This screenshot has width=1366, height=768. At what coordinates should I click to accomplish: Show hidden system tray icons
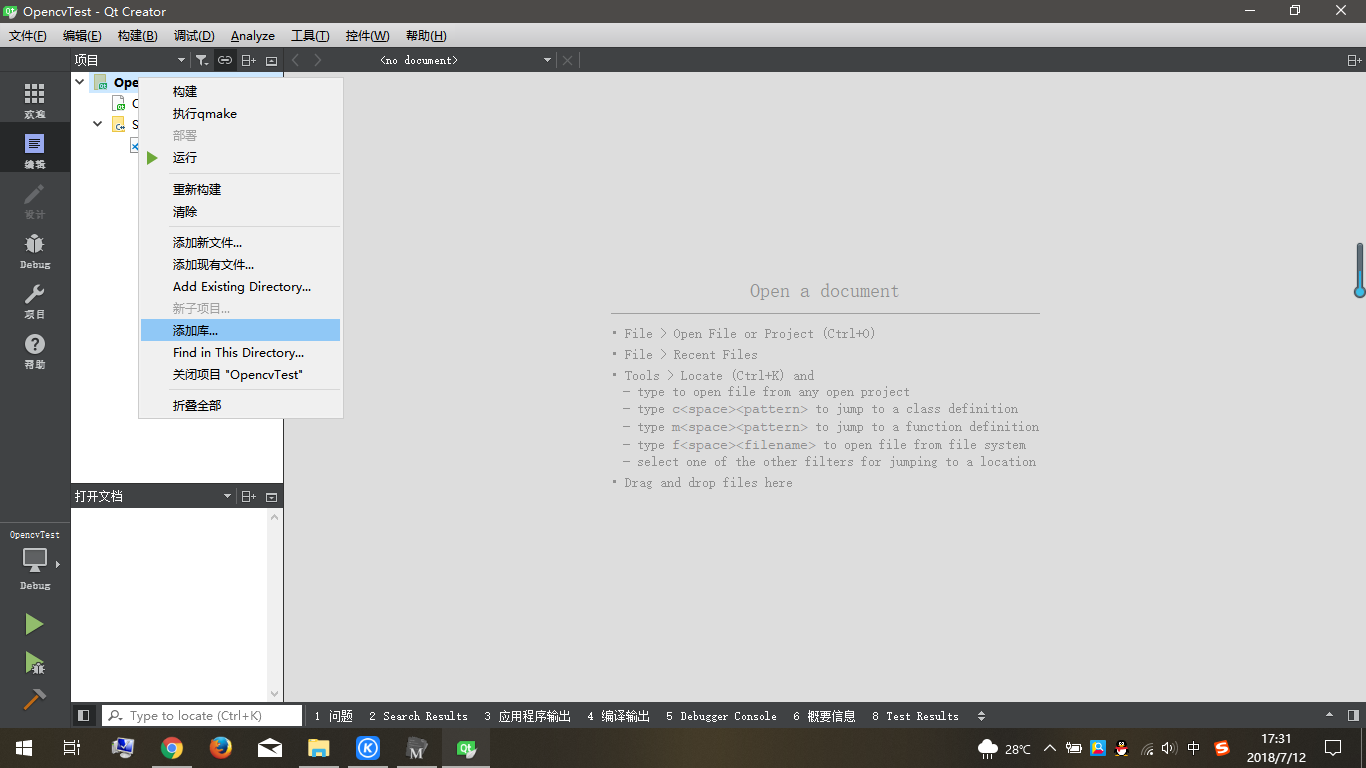[x=1050, y=748]
